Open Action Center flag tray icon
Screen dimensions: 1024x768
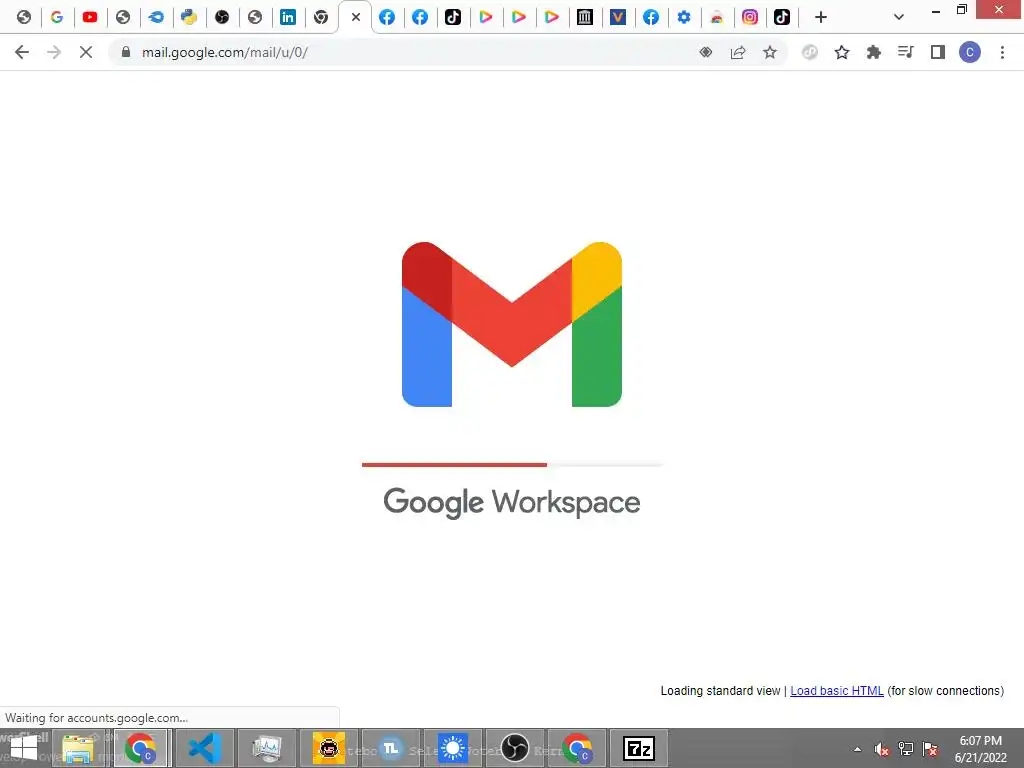pyautogui.click(x=931, y=749)
